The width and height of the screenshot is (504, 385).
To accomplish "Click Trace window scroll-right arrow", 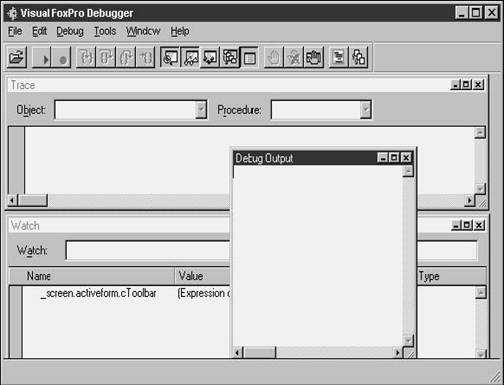I will pos(469,200).
